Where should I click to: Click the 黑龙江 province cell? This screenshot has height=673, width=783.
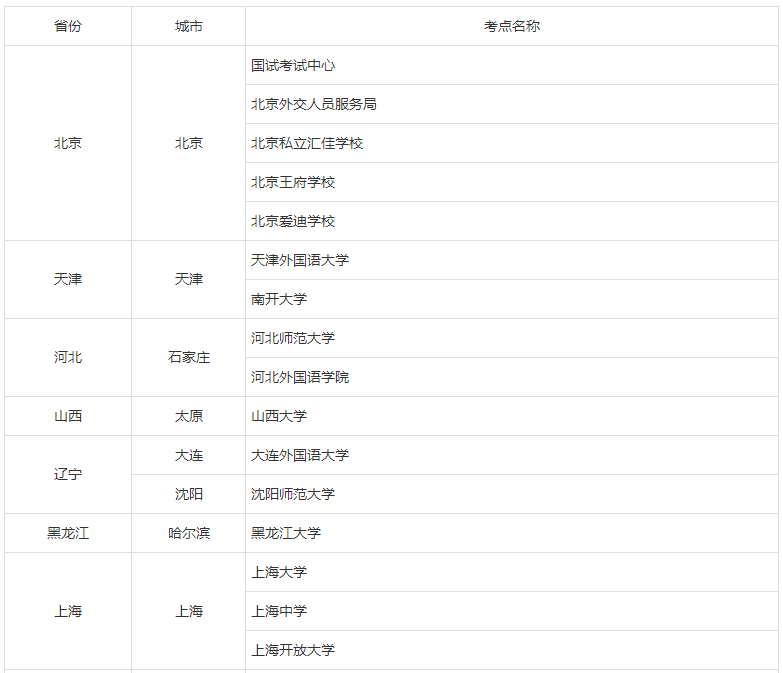[68, 533]
